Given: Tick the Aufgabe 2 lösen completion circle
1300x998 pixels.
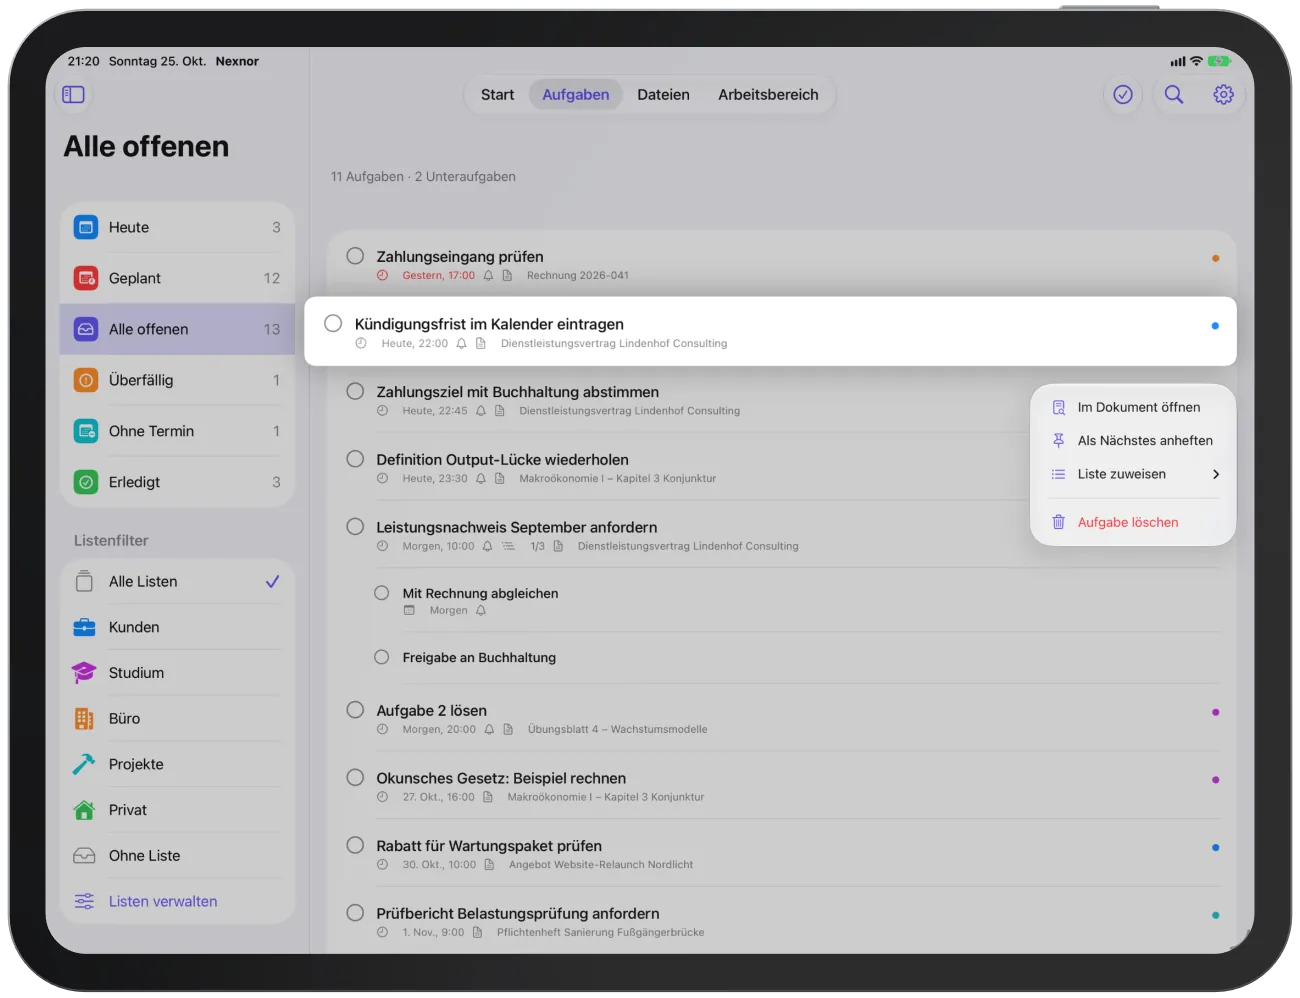Looking at the screenshot, I should 355,710.
